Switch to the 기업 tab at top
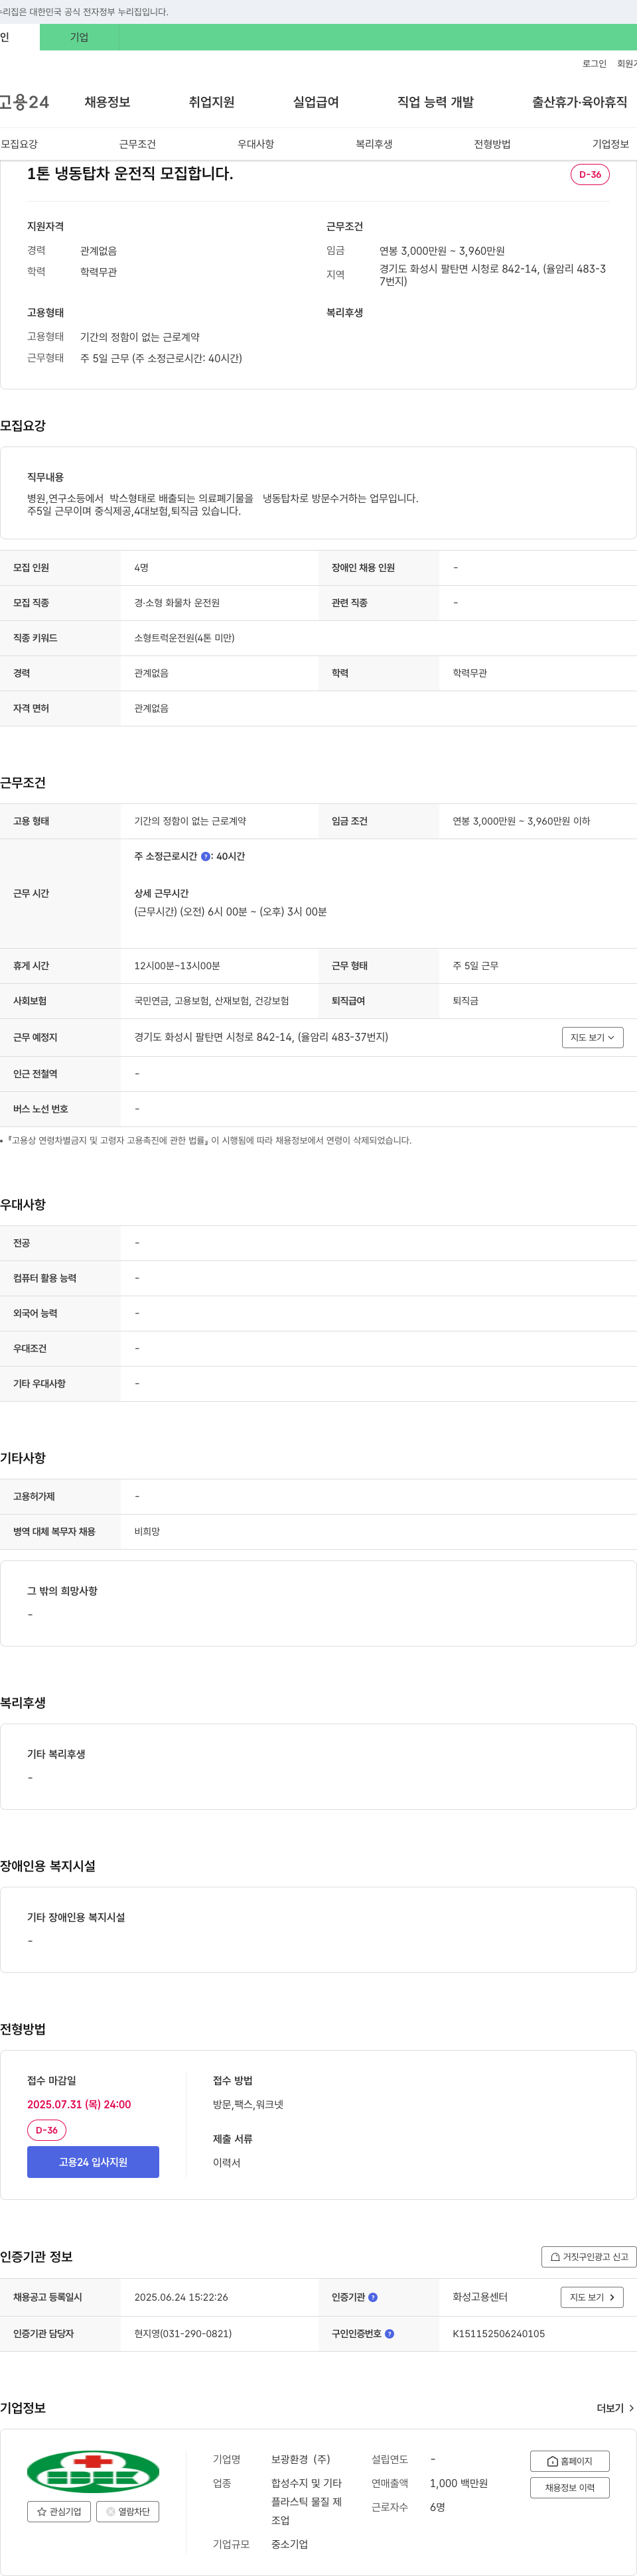The height and width of the screenshot is (2576, 637). (x=79, y=37)
